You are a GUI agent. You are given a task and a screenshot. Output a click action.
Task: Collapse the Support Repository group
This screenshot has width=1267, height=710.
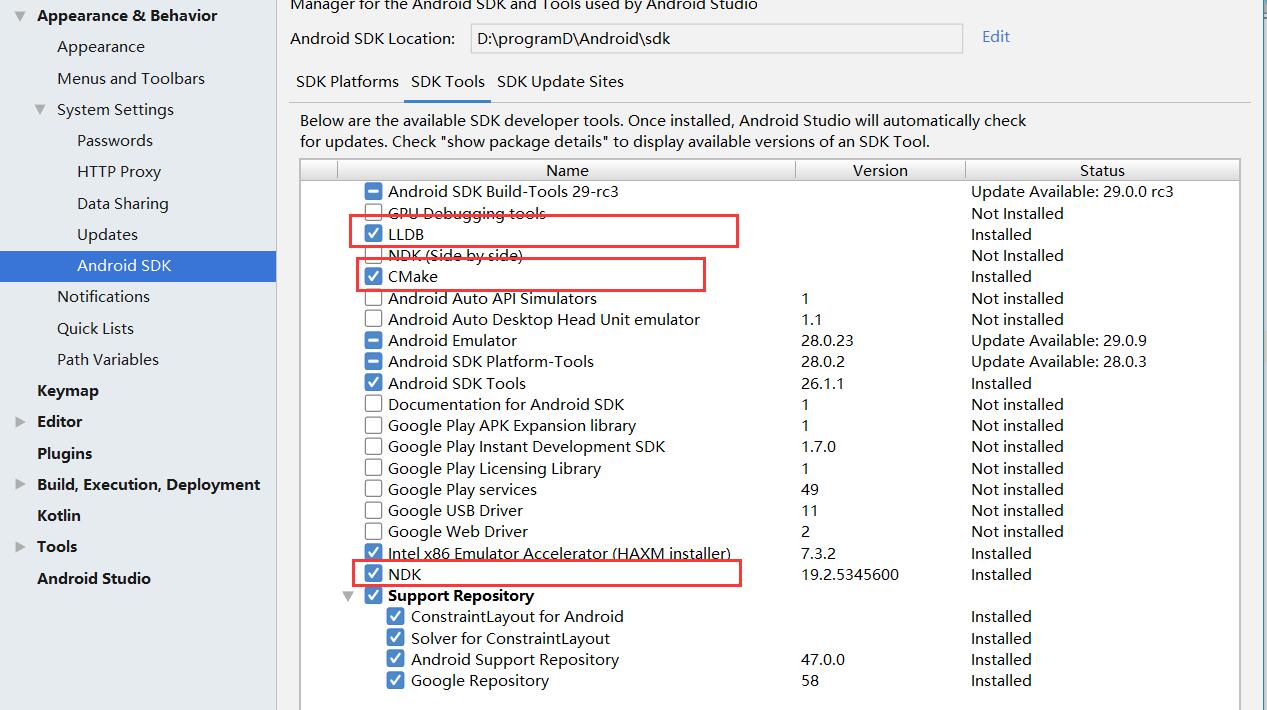[x=348, y=596]
